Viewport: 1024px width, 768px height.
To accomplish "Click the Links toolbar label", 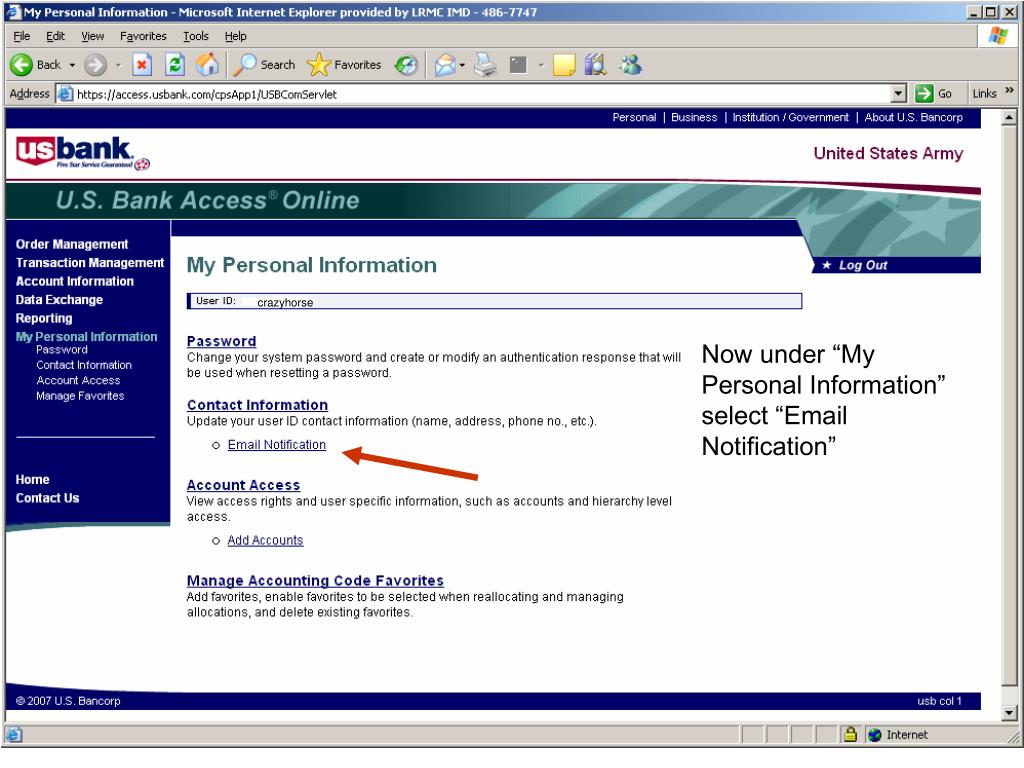I will pyautogui.click(x=984, y=93).
